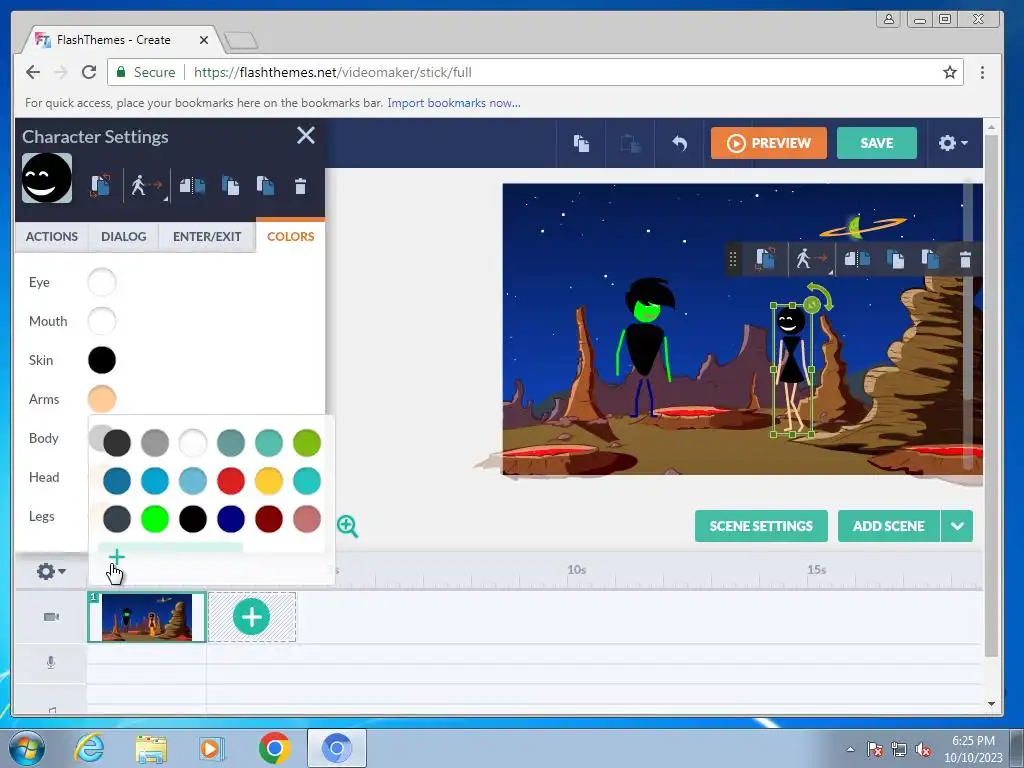Pick the bright green palette color
Screen dimensions: 1024x768
pos(155,519)
